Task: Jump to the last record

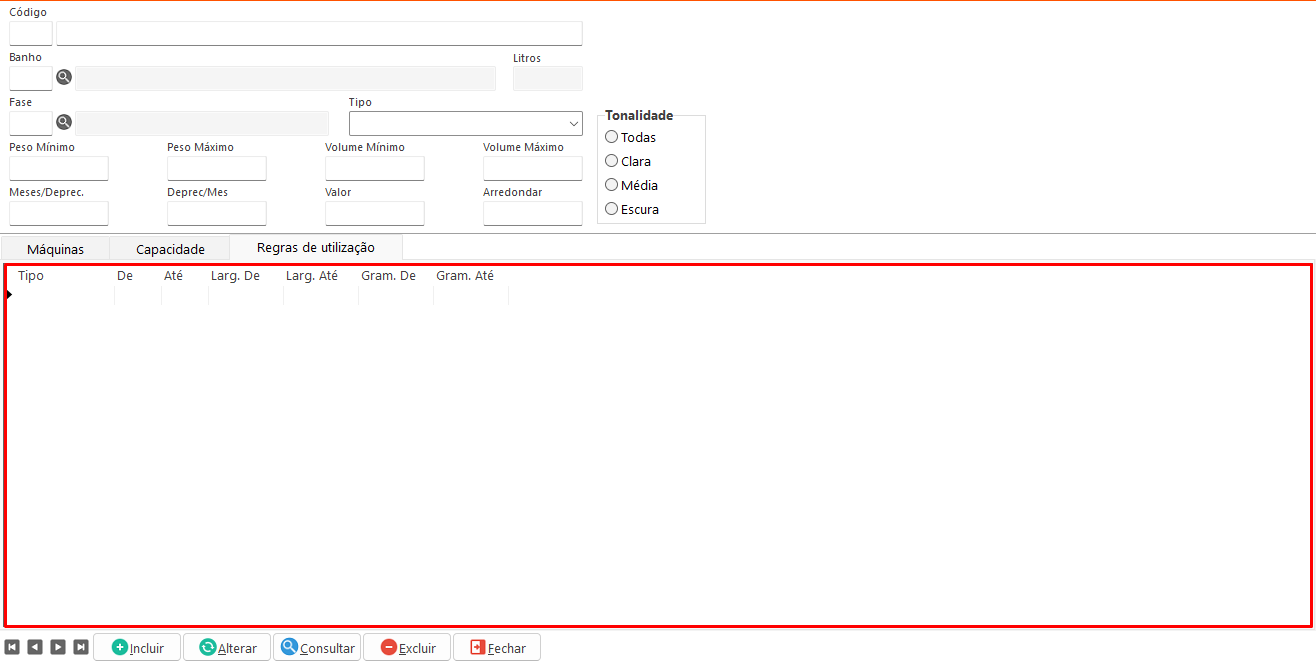Action: [81, 647]
